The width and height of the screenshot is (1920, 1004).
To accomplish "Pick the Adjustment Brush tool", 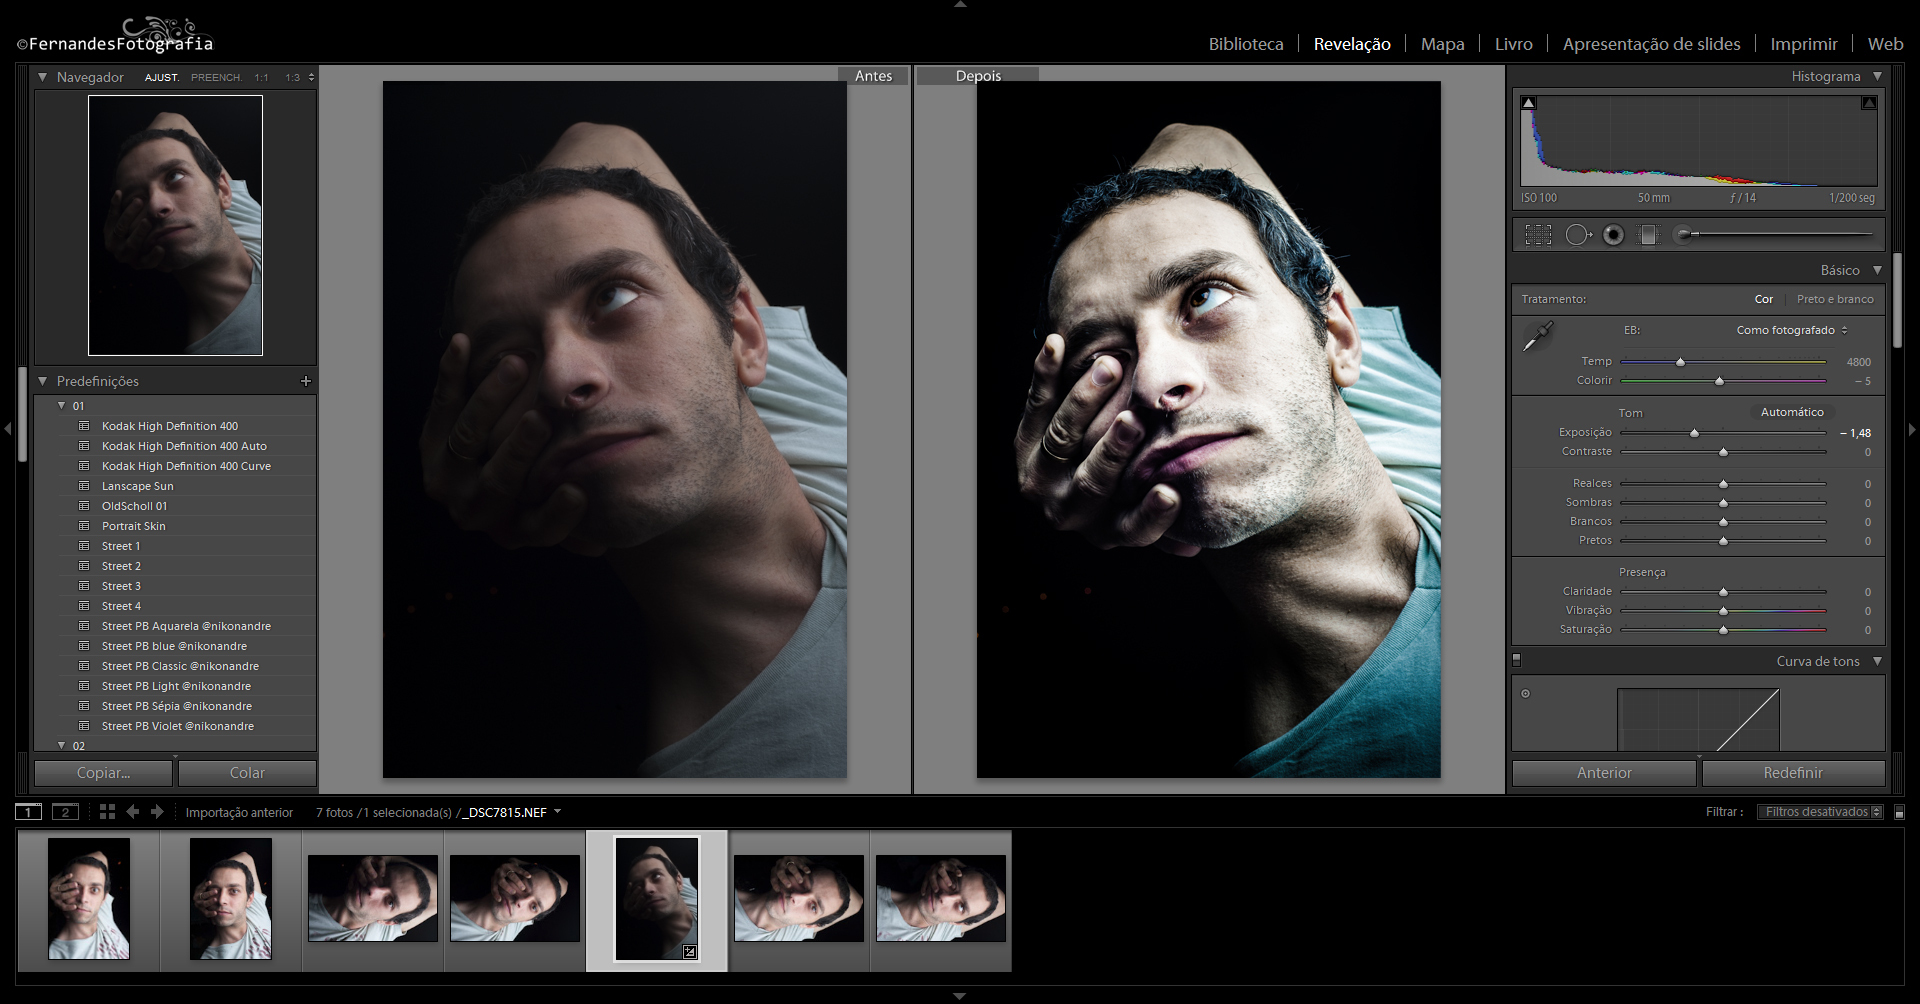I will pos(1686,235).
